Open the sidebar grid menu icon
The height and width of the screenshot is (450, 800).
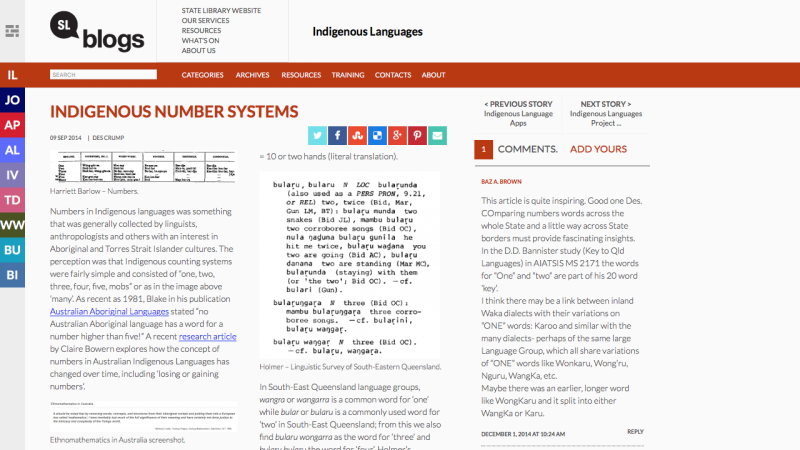pyautogui.click(x=12, y=31)
